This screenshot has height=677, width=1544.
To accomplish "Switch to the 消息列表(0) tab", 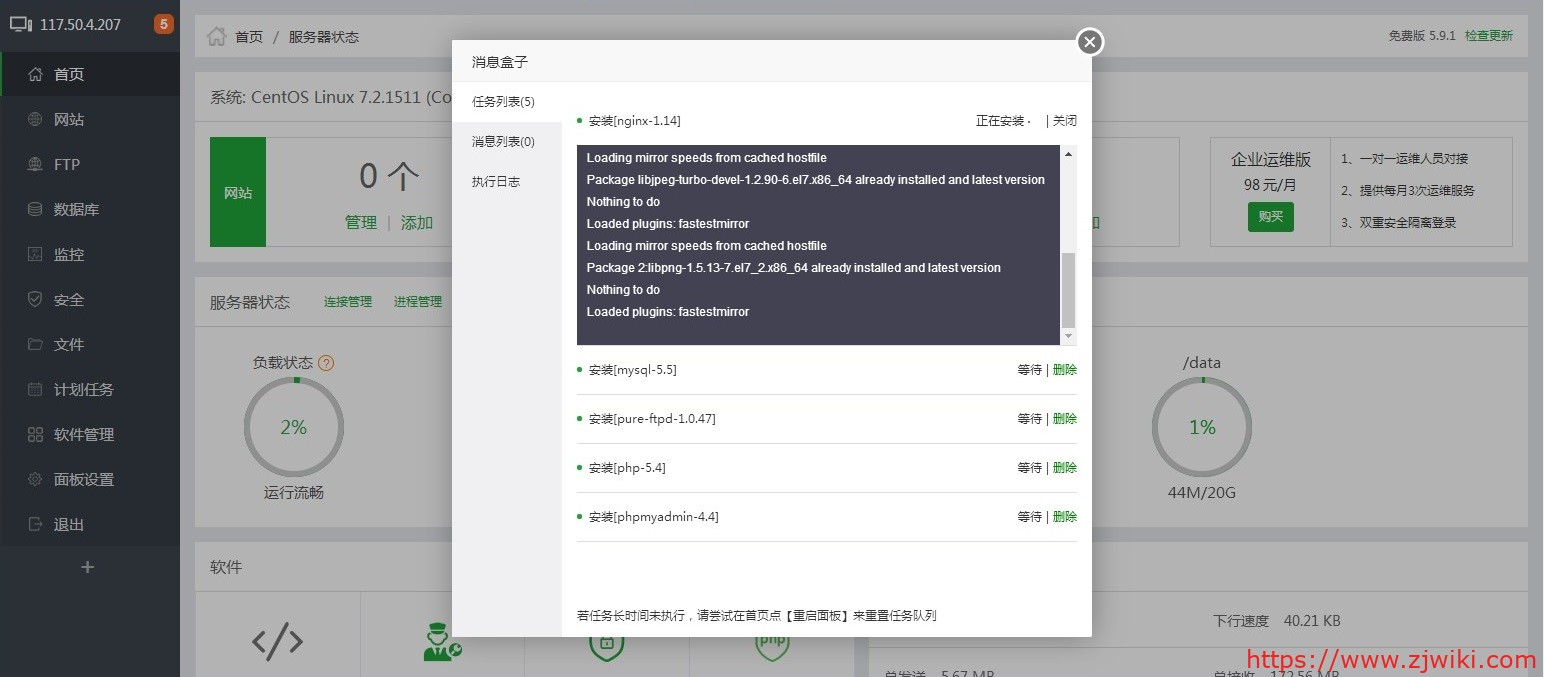I will coord(503,142).
